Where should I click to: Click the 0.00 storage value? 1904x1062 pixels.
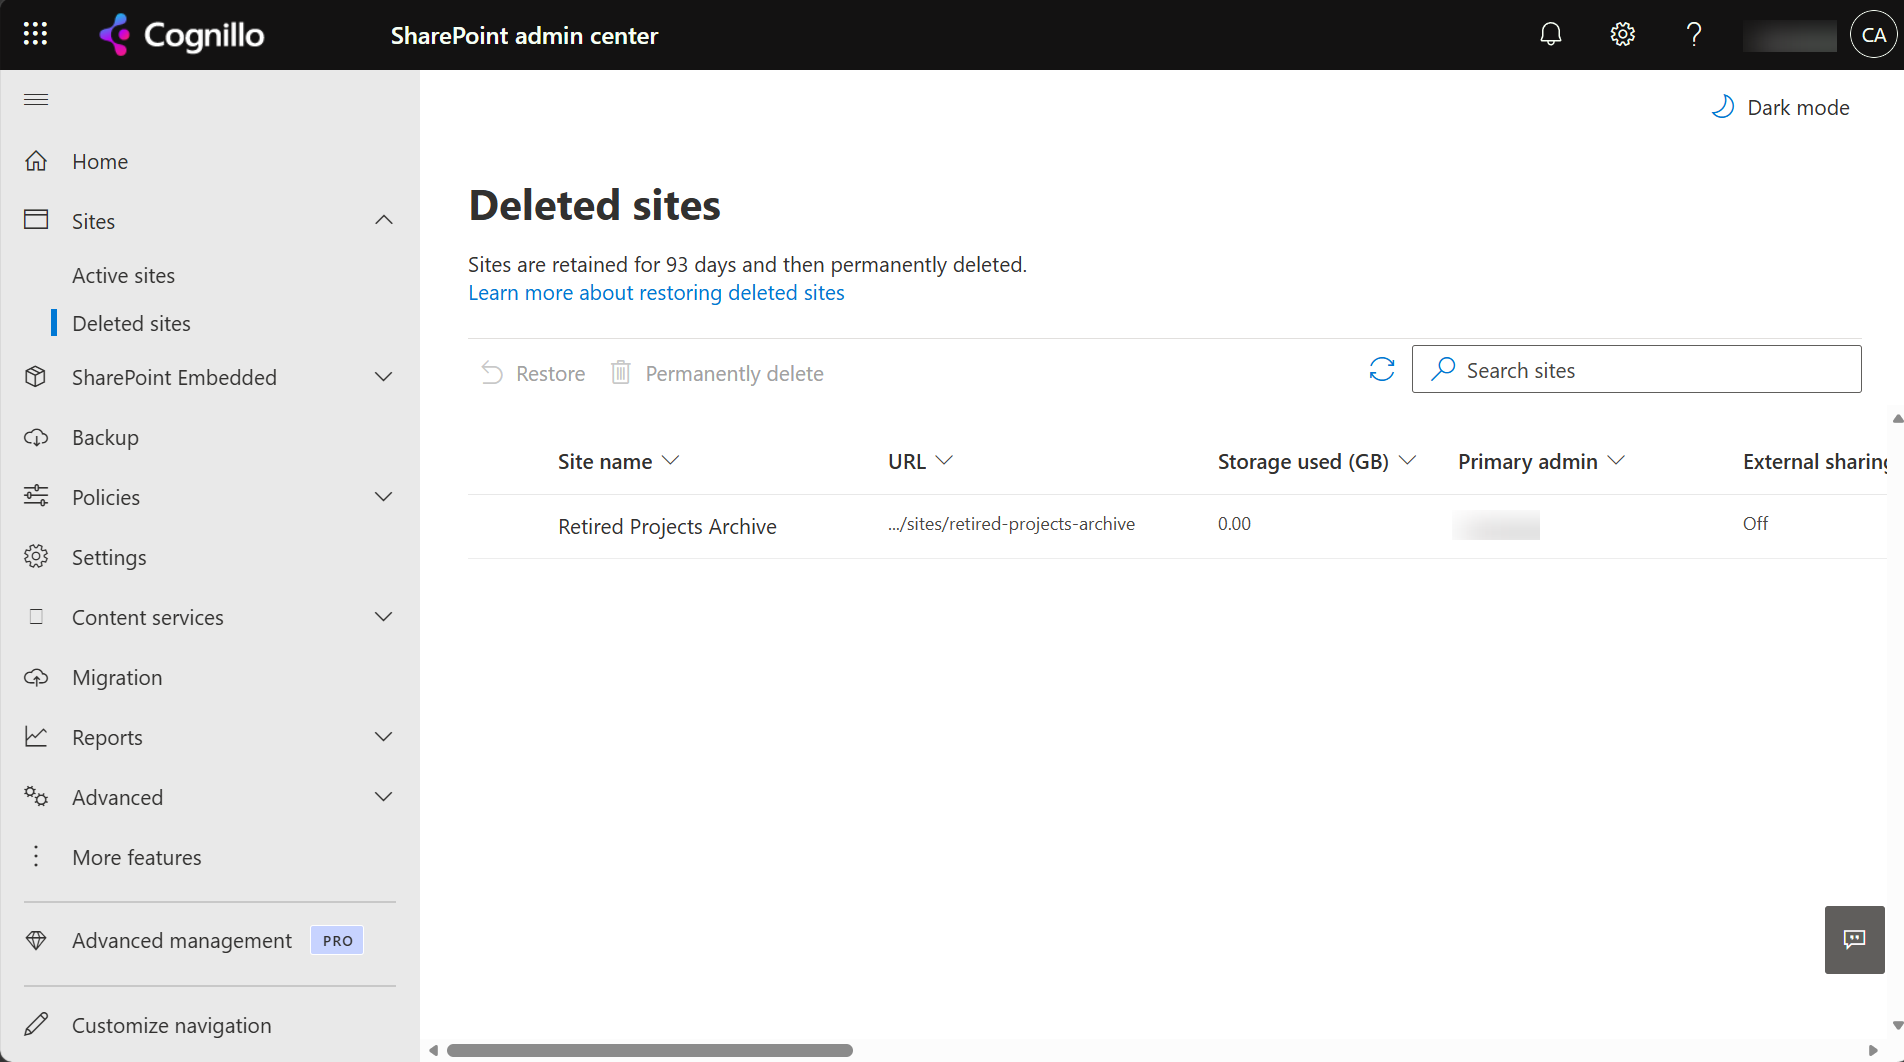(1234, 524)
